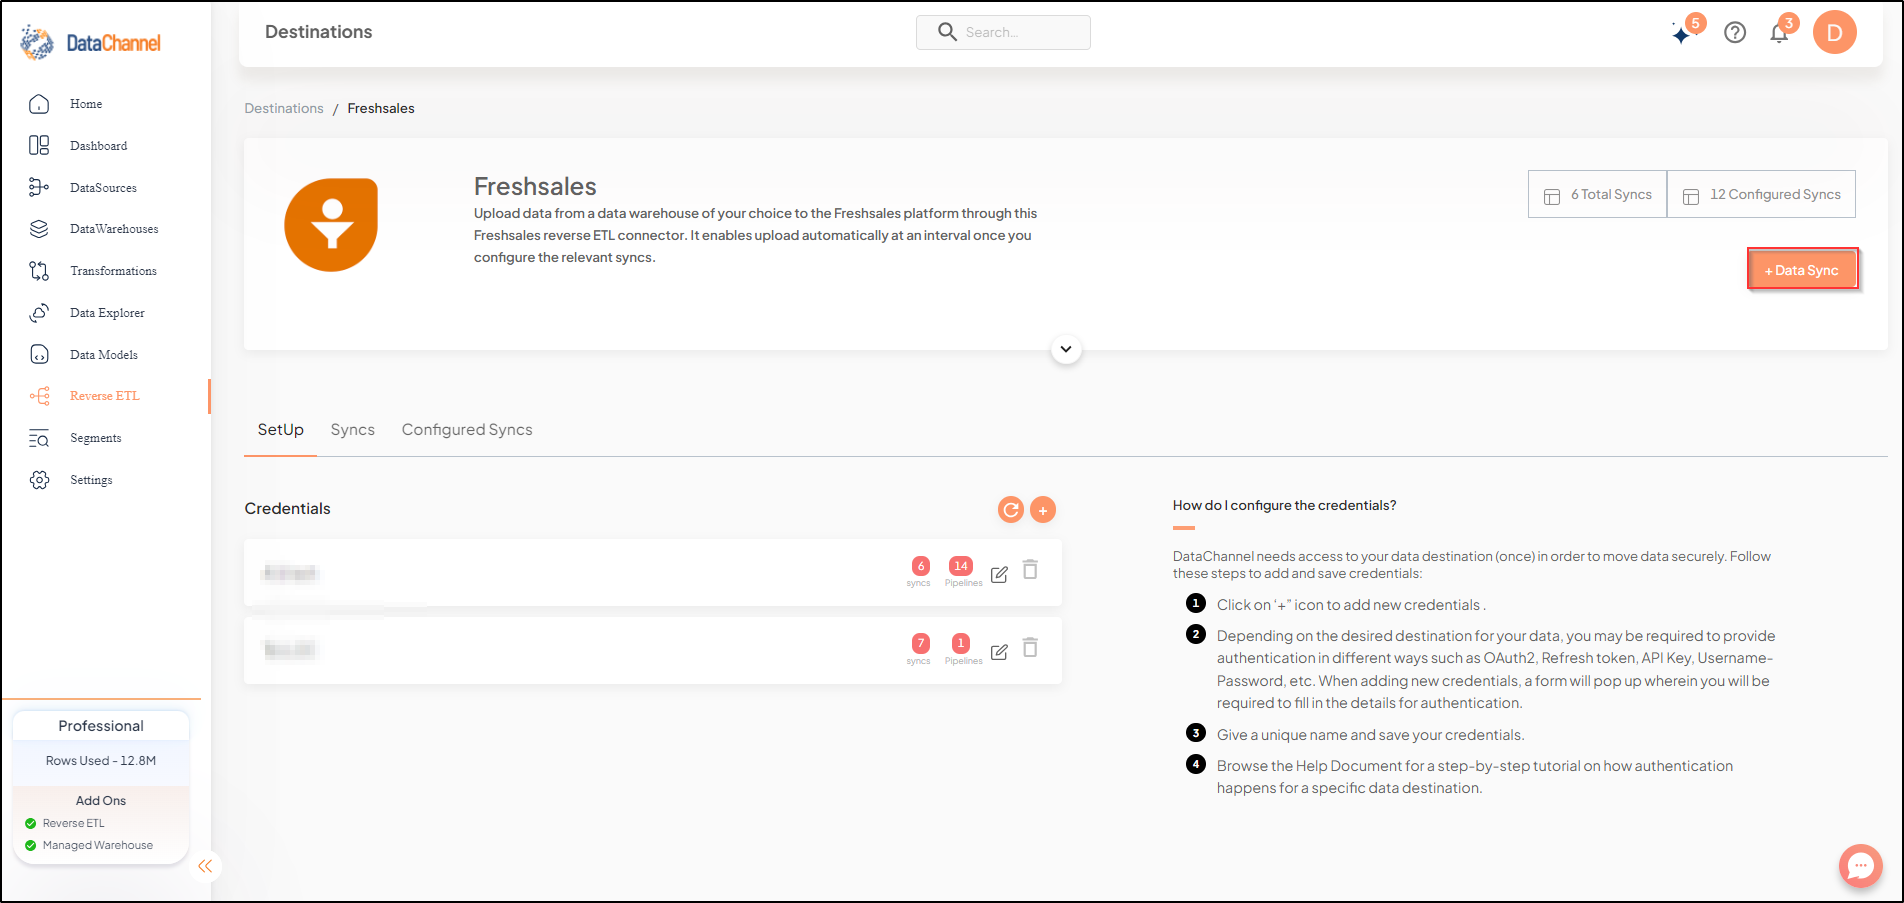Image resolution: width=1904 pixels, height=903 pixels.
Task: Select Reverse ETL menu item
Action: (105, 396)
